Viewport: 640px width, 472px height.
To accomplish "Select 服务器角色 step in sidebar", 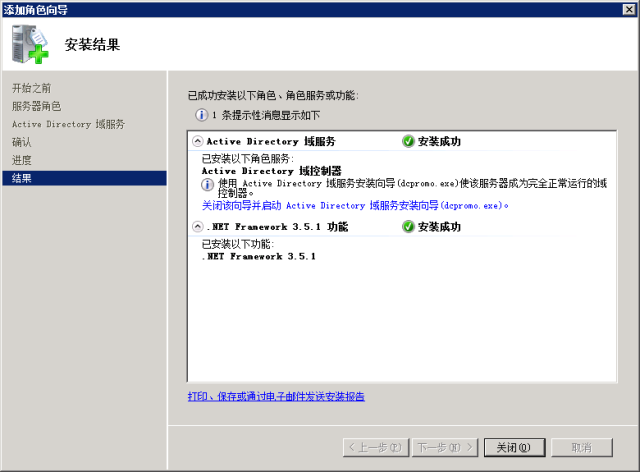I will click(x=36, y=106).
